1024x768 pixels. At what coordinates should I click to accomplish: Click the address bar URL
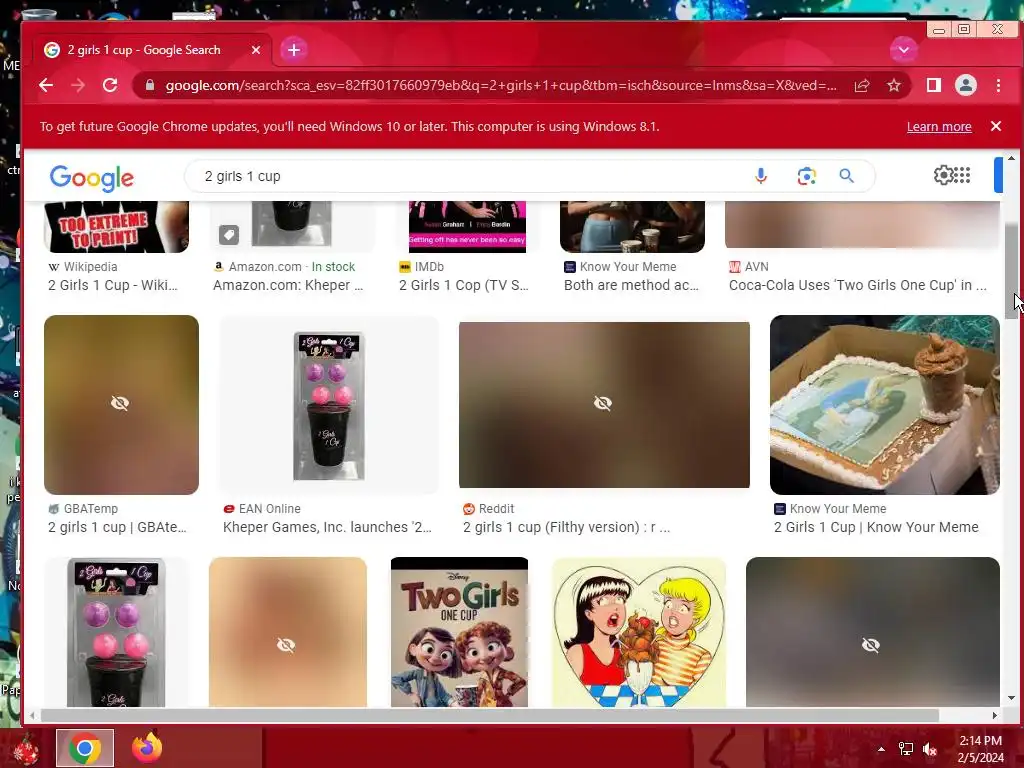pos(501,85)
